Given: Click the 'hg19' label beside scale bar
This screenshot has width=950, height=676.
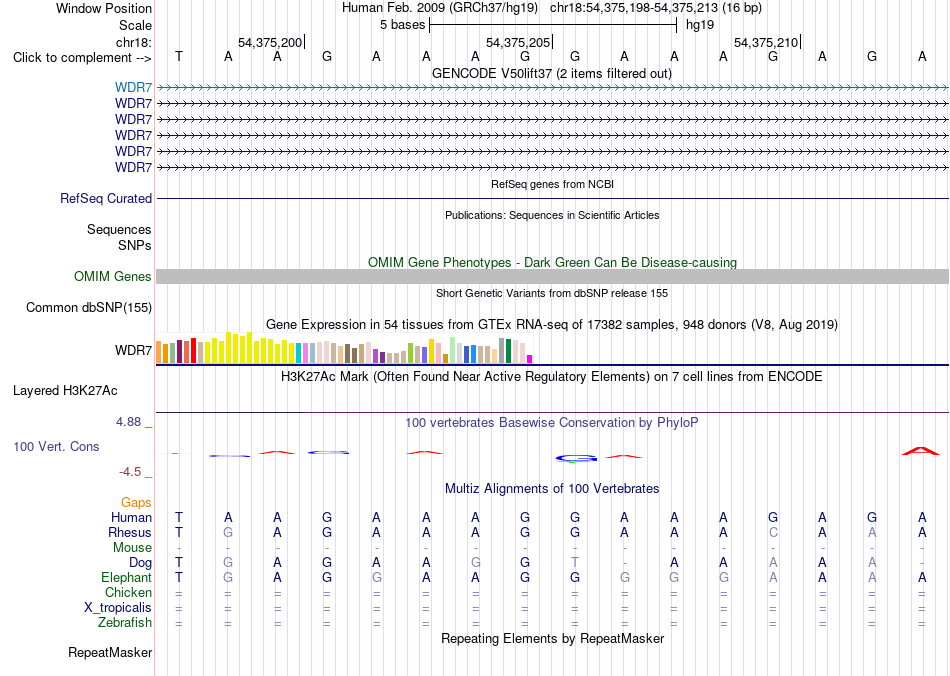Looking at the screenshot, I should click(x=700, y=25).
